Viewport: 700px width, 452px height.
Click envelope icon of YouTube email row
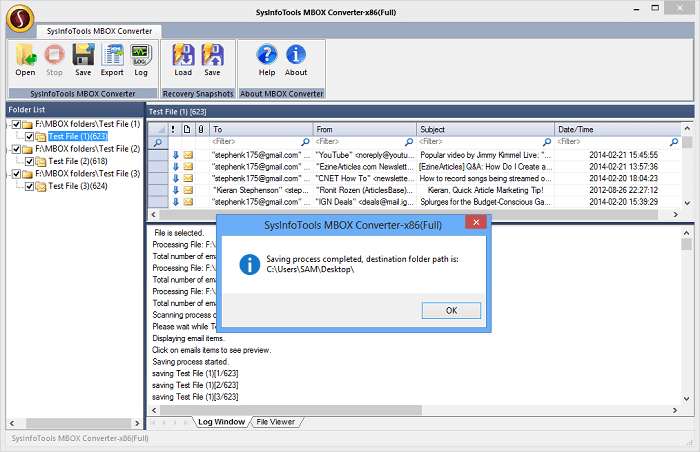(x=188, y=155)
